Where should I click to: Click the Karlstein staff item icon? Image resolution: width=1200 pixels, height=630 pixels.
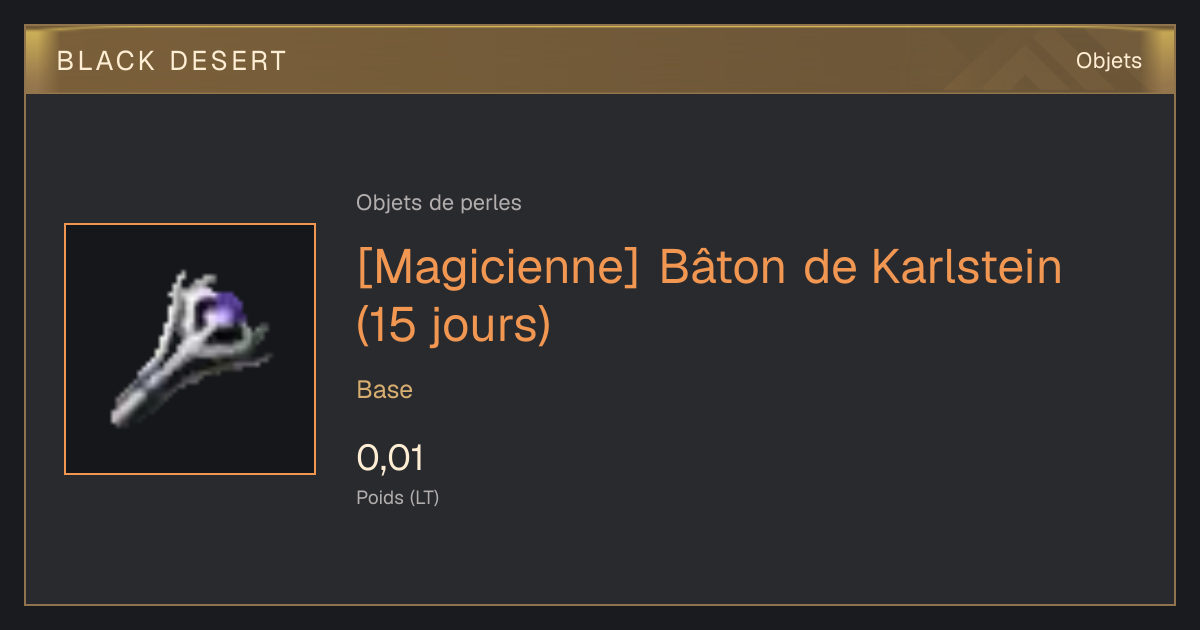coord(190,349)
